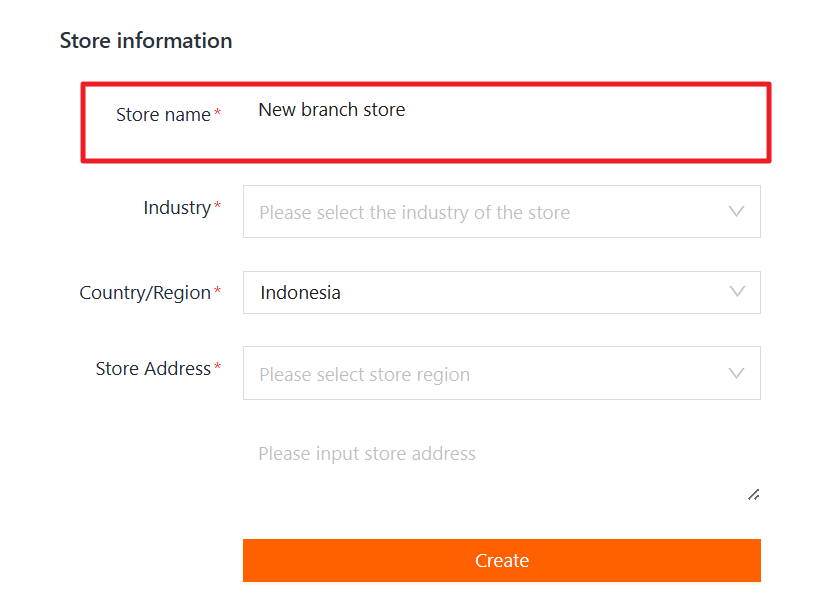Click the Store name label

tap(163, 115)
